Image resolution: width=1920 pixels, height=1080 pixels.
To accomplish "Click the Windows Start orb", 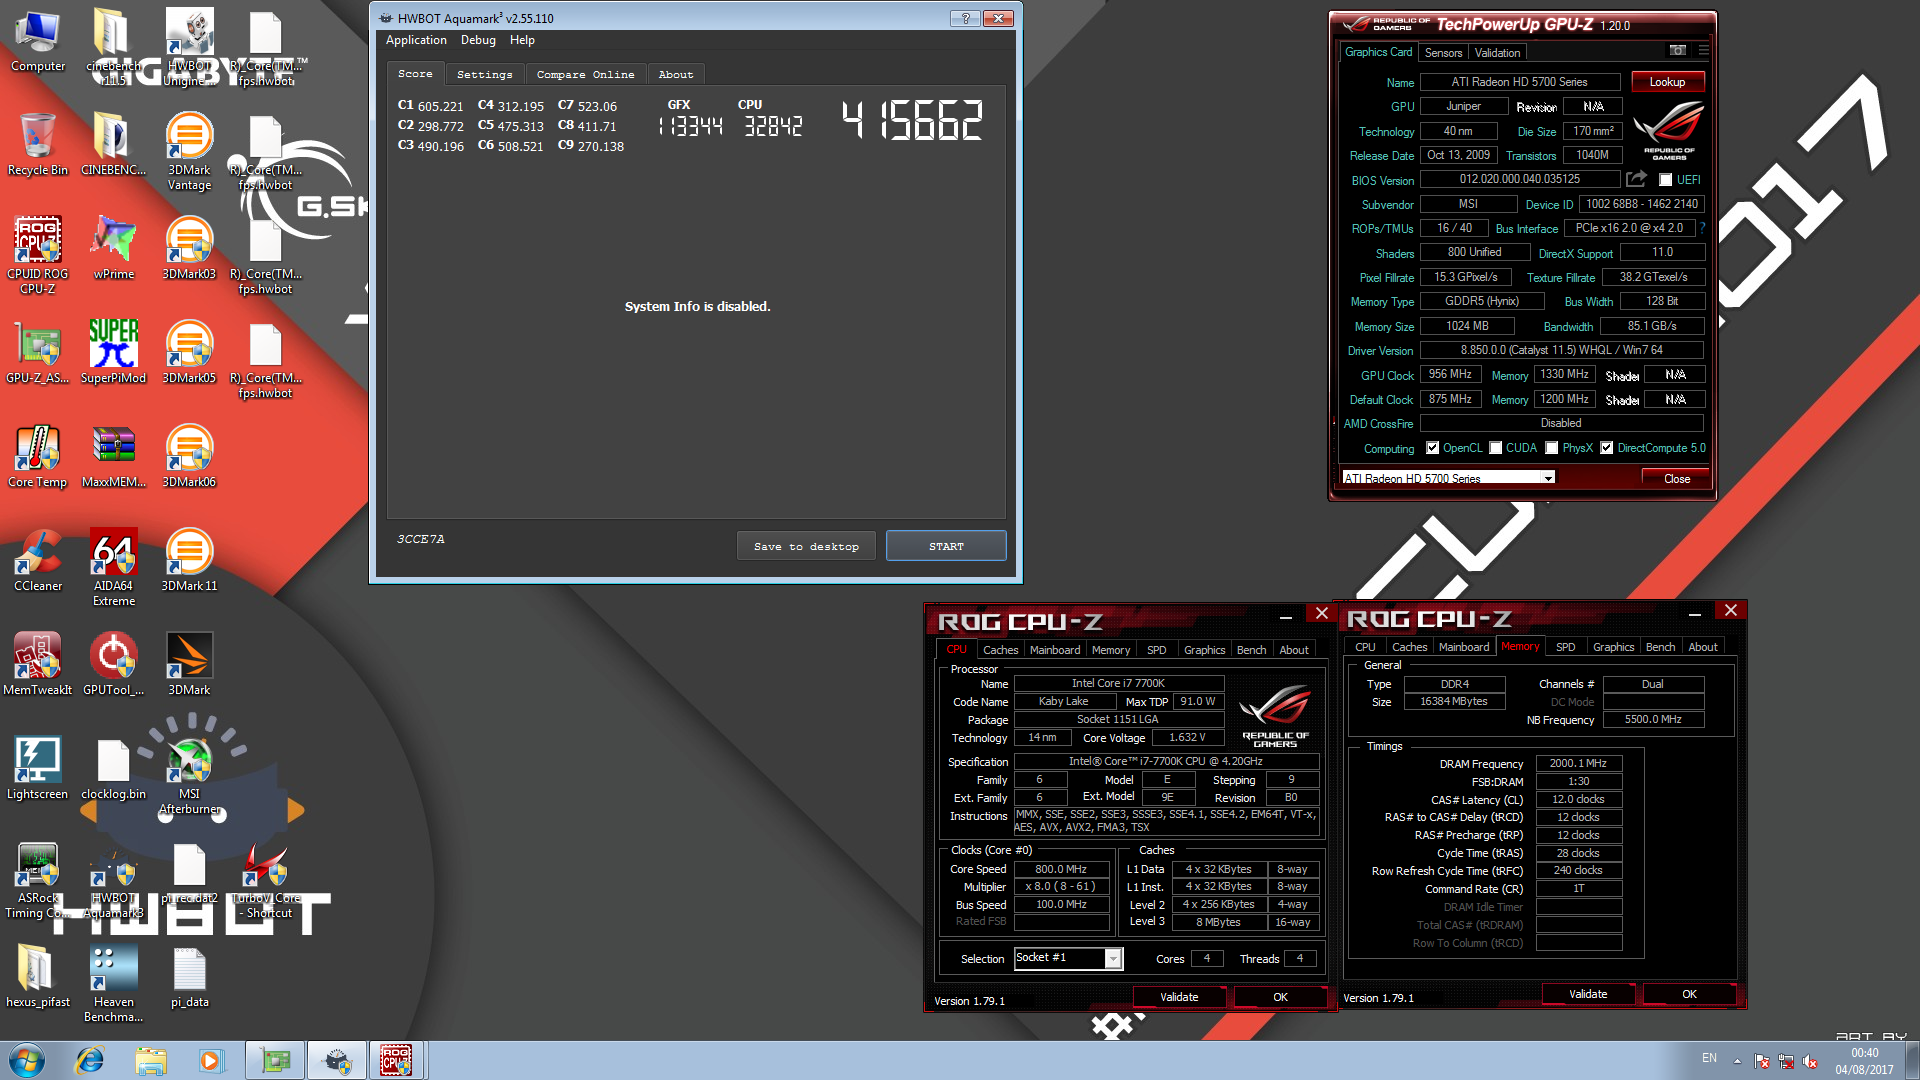I will (27, 1060).
